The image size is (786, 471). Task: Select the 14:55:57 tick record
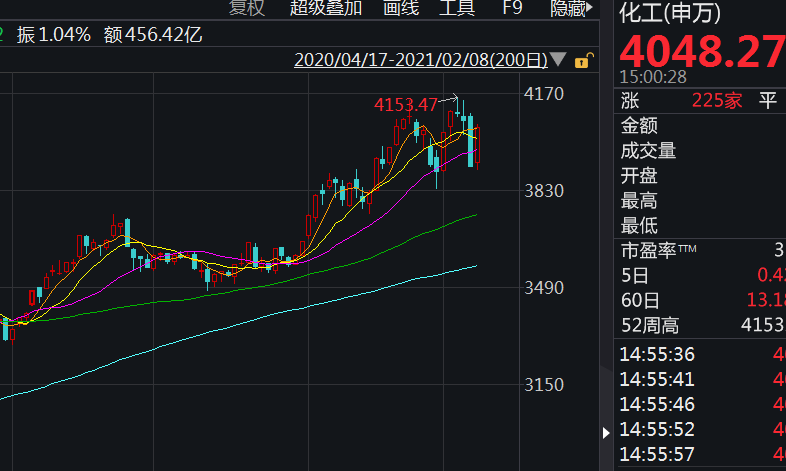(x=657, y=456)
